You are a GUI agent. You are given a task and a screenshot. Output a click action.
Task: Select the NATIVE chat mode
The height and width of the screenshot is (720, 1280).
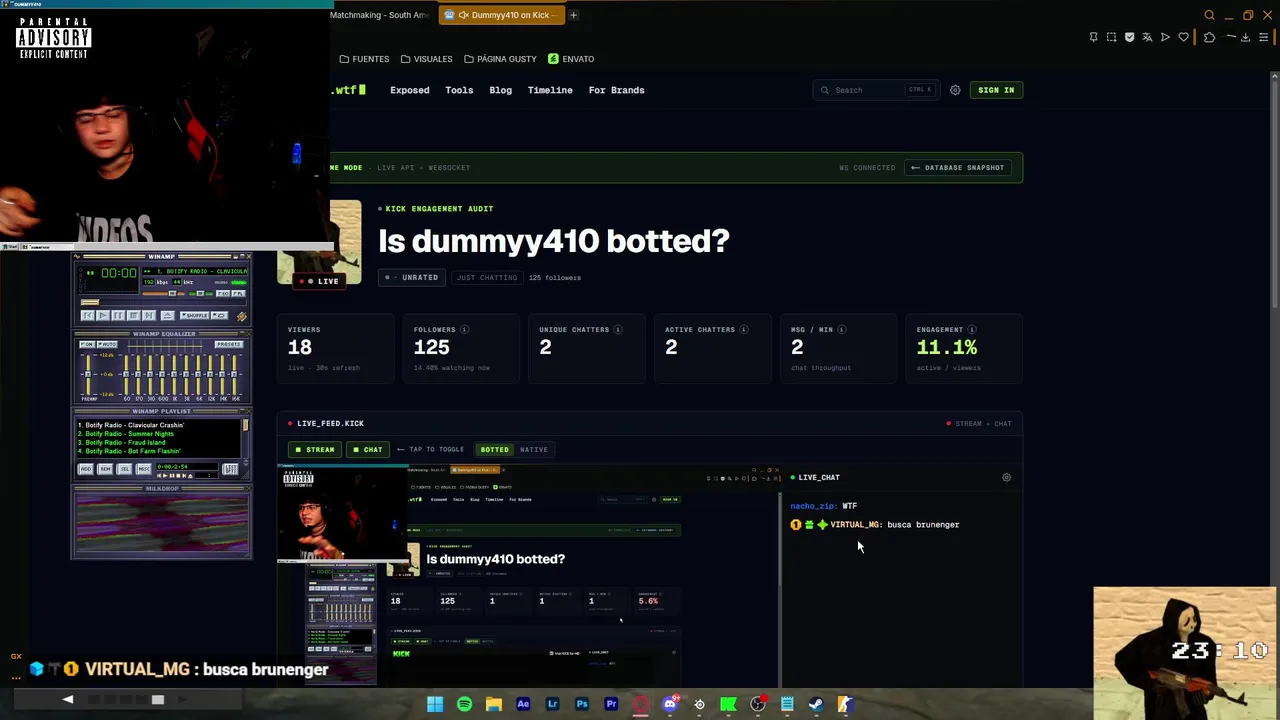tap(534, 450)
